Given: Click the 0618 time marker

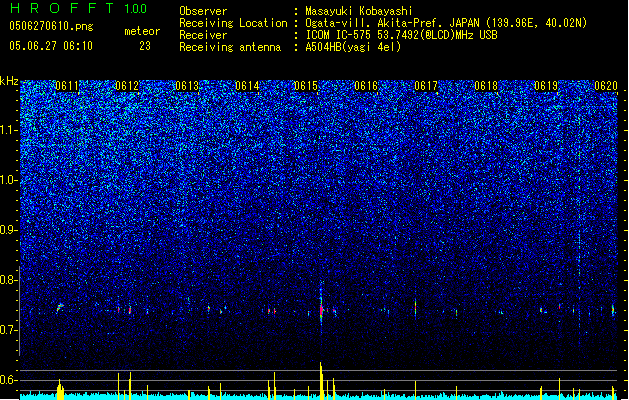Looking at the screenshot, I should [486, 86].
